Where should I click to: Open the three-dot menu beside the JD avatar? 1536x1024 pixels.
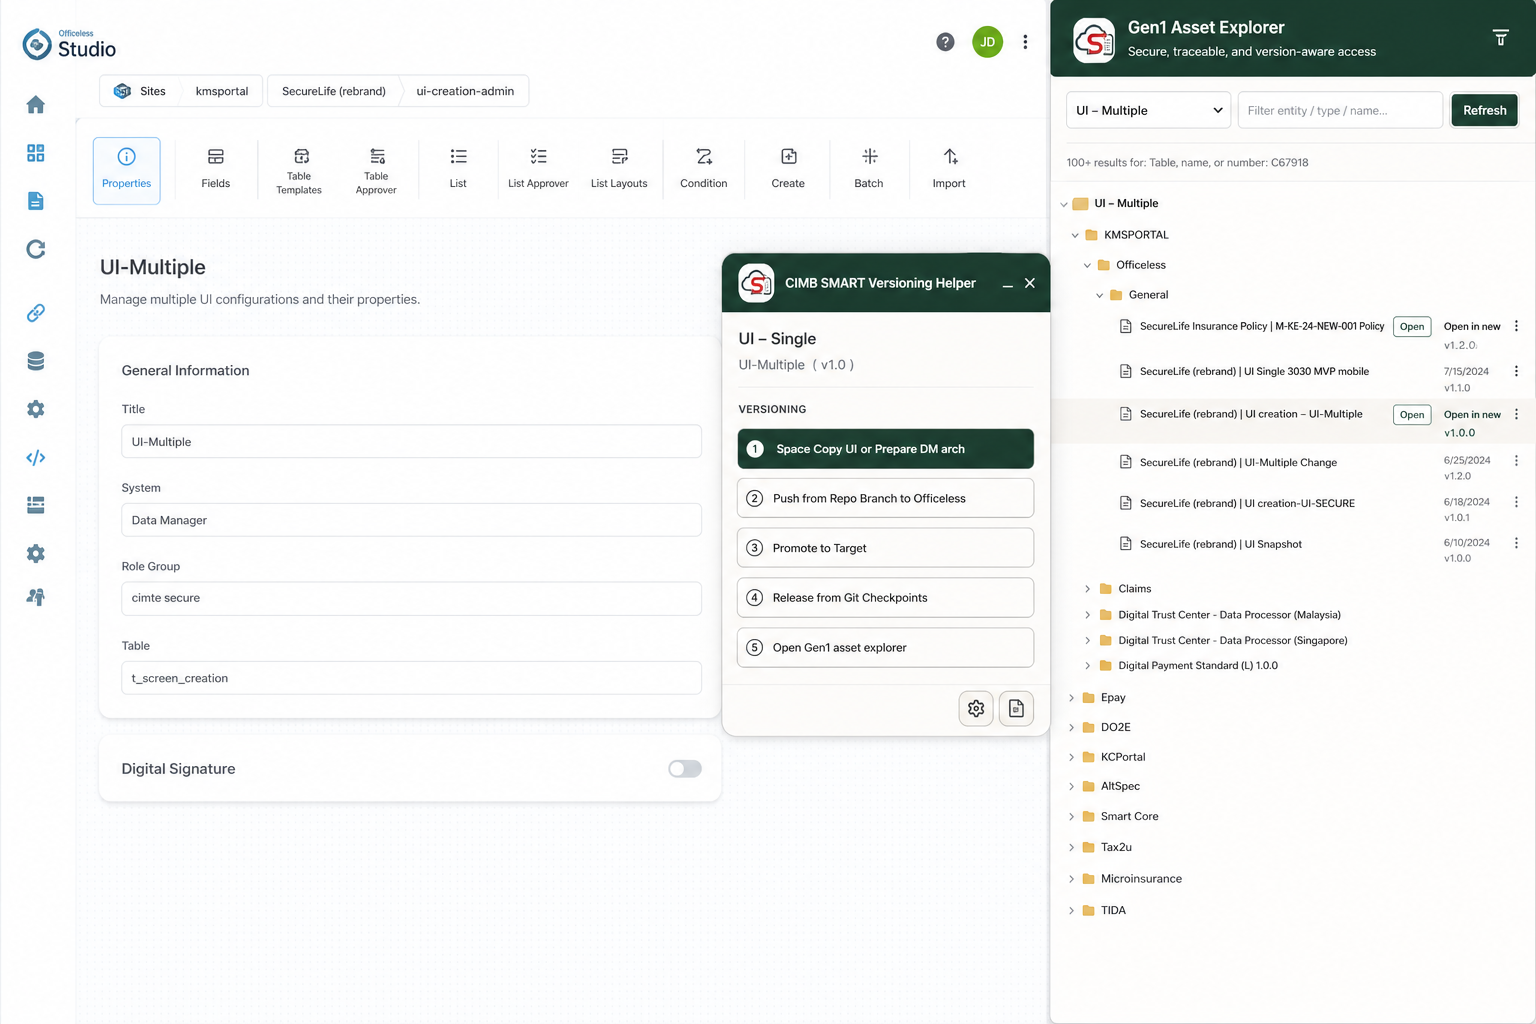(x=1025, y=42)
